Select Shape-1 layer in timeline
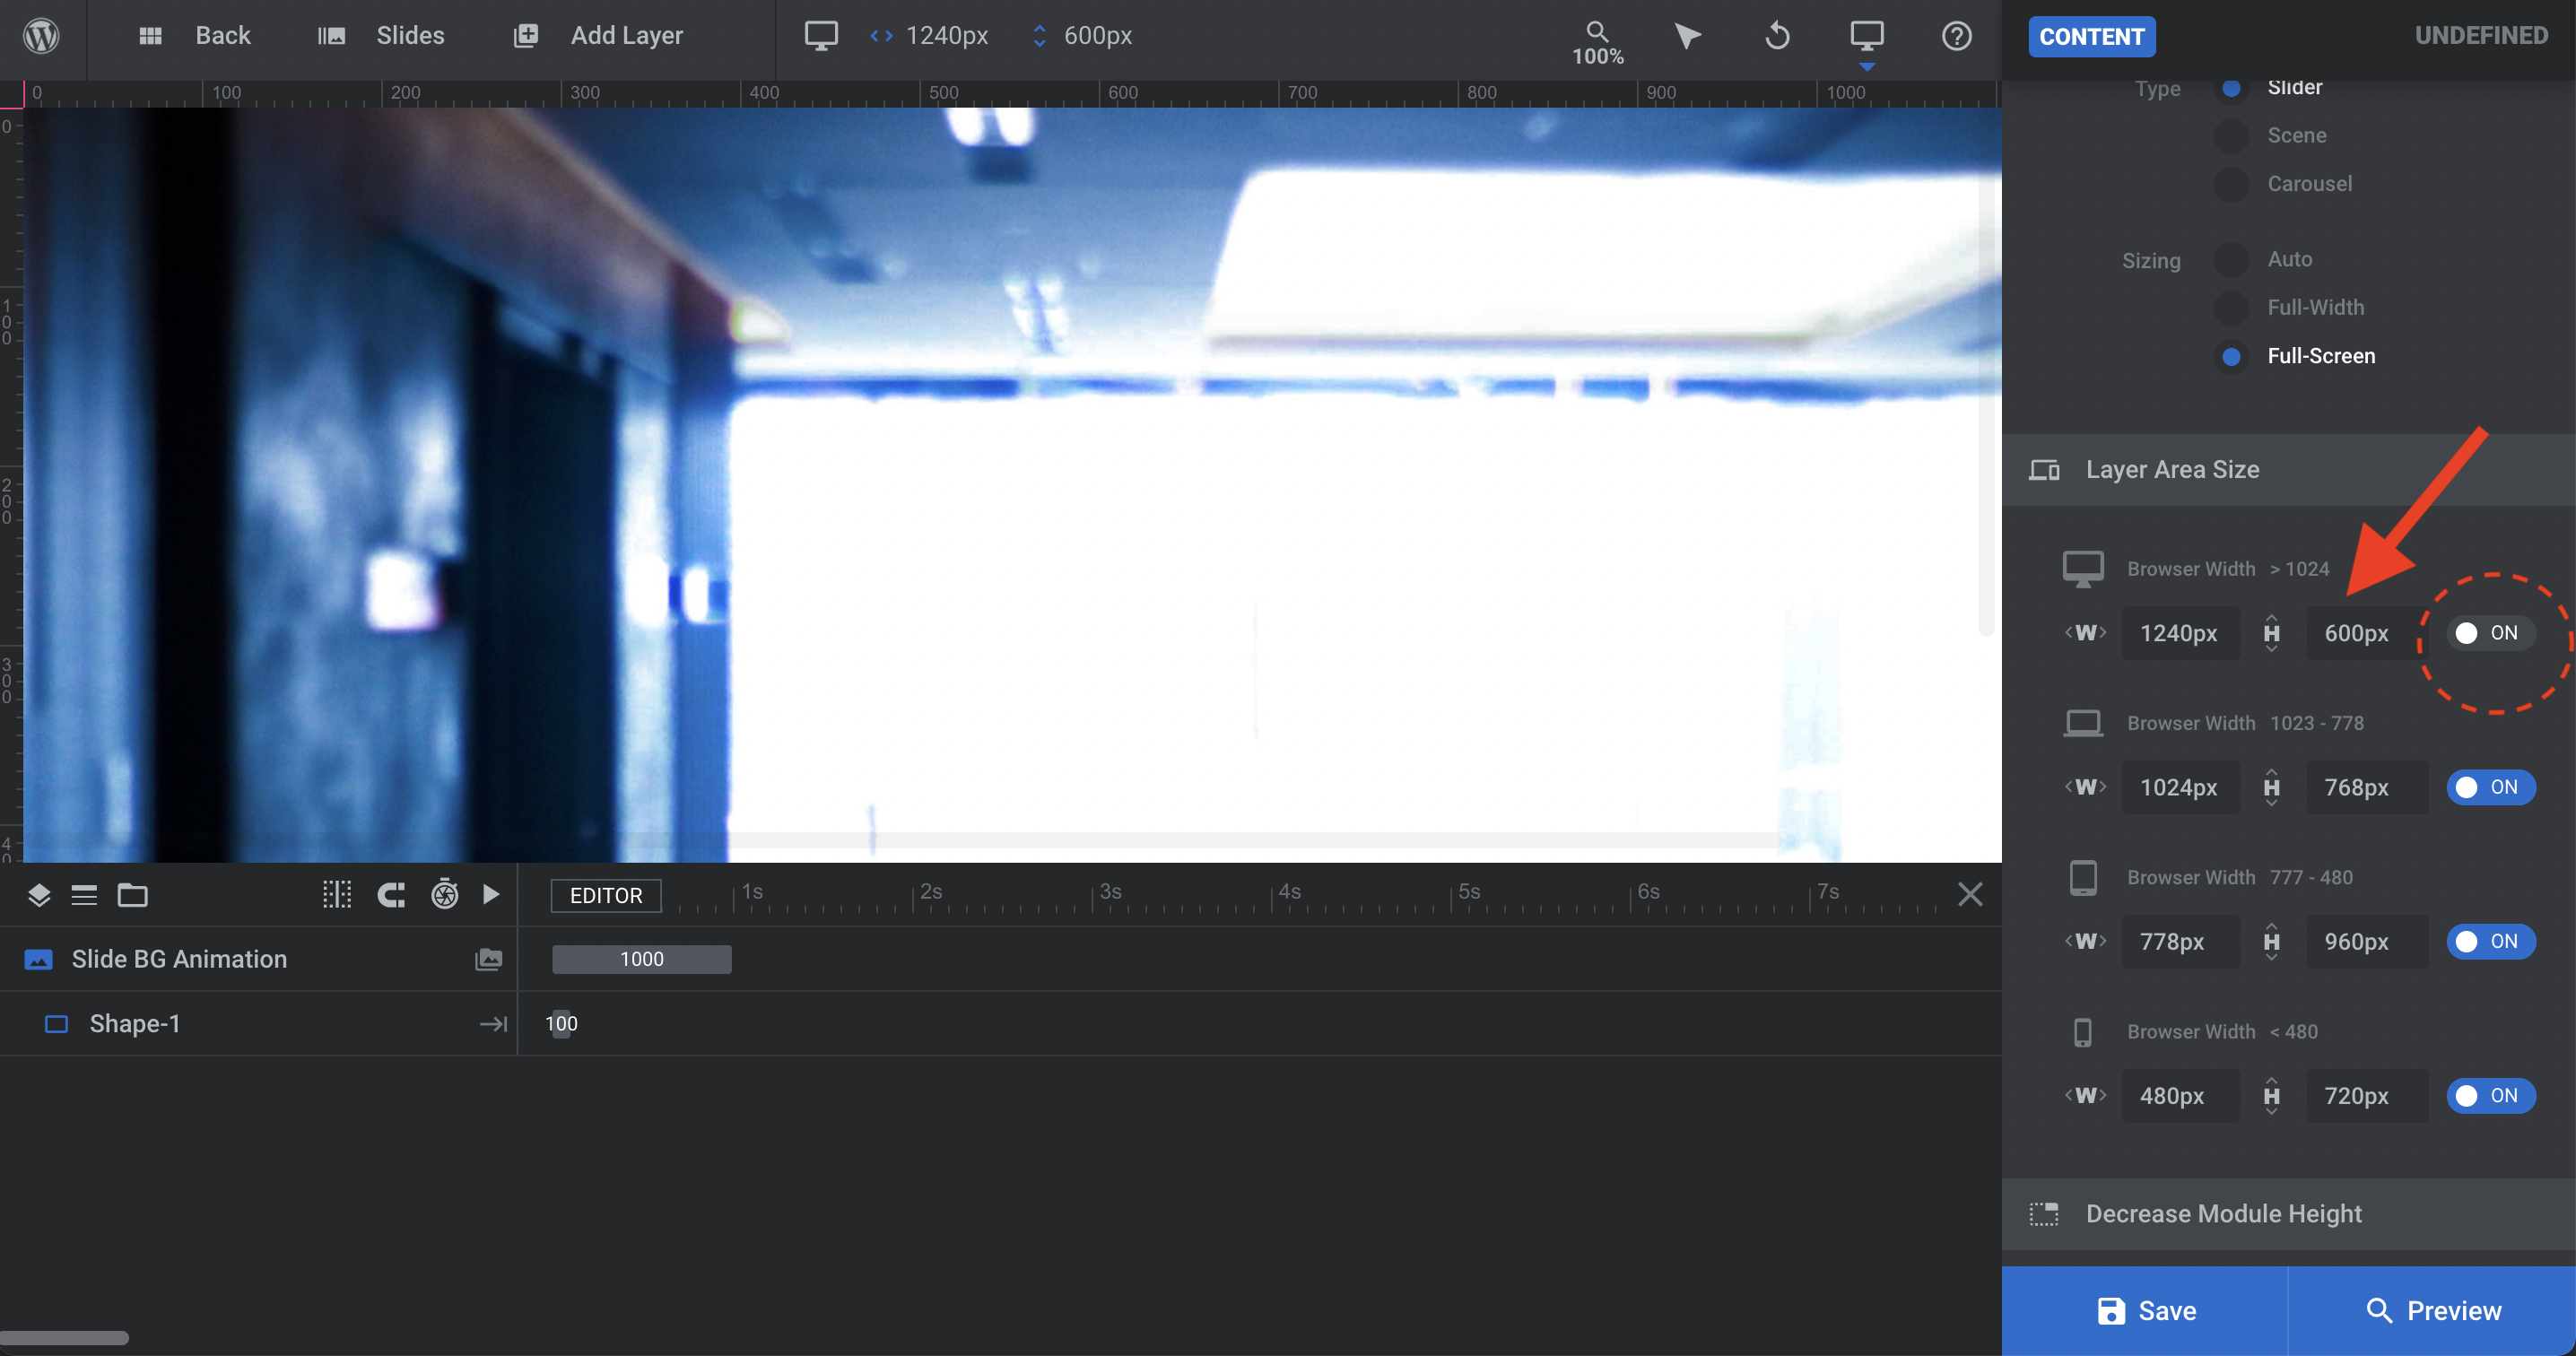This screenshot has height=1356, width=2576. coord(135,1022)
